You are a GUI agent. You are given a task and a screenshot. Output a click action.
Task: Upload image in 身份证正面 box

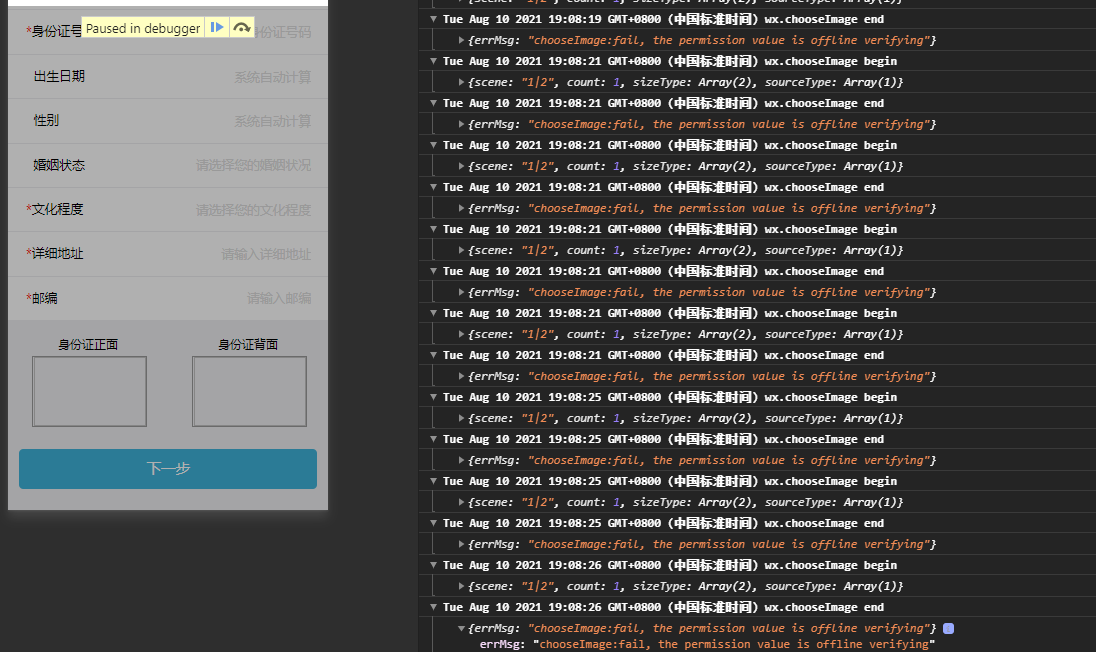[x=89, y=391]
